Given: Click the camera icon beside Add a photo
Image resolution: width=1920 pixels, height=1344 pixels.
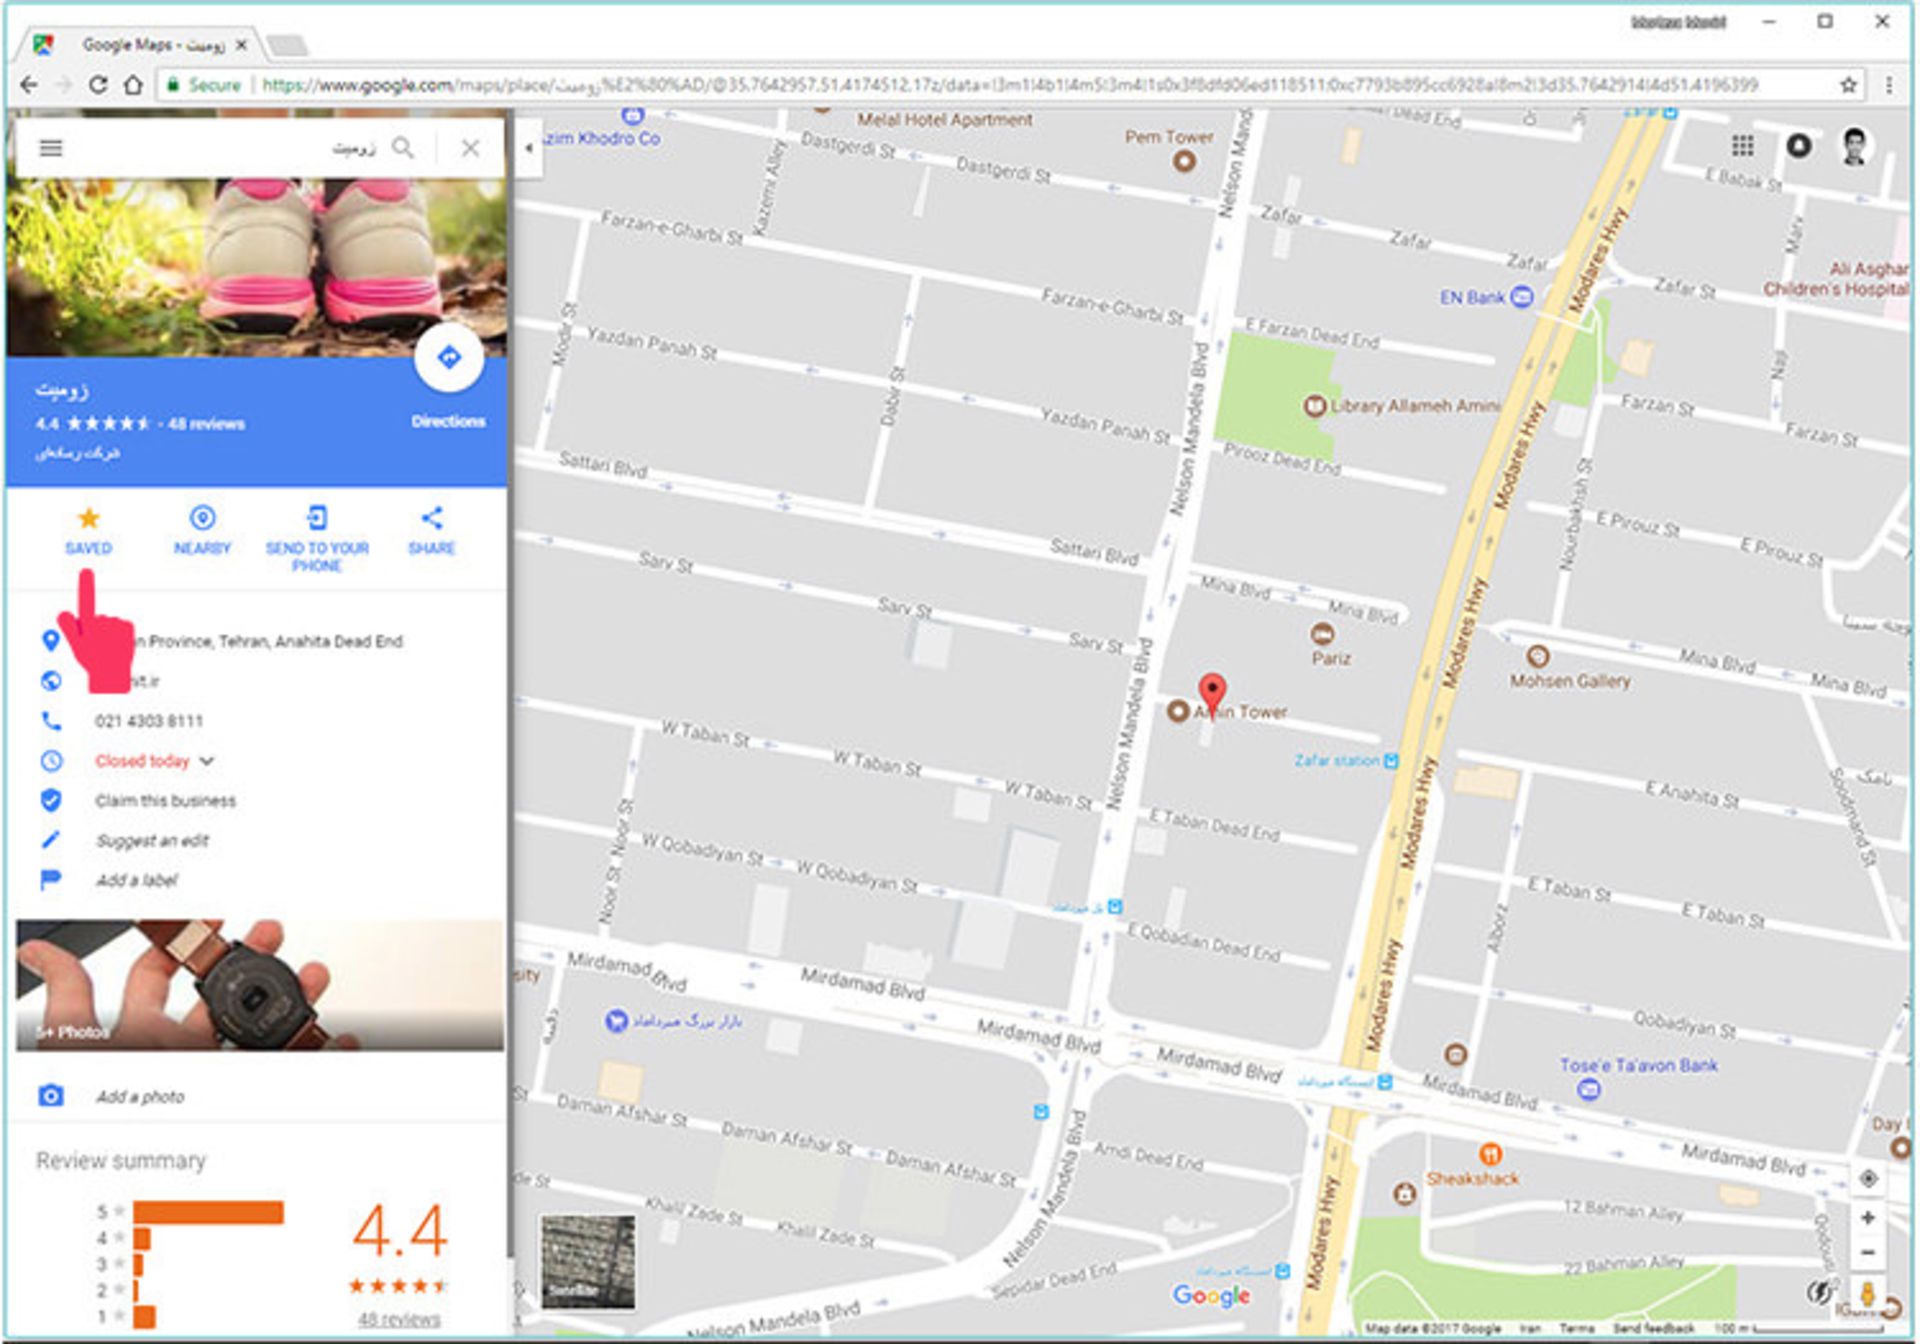Looking at the screenshot, I should [x=51, y=1096].
